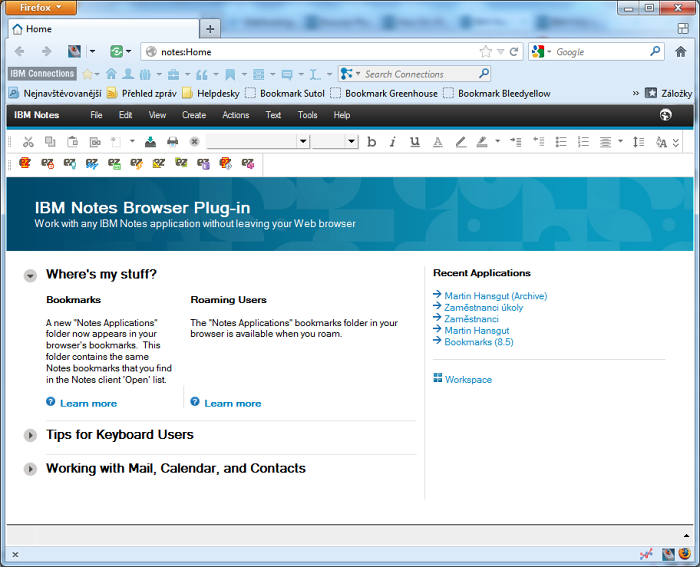The width and height of the screenshot is (700, 567).
Task: Open the View menu
Action: [157, 115]
